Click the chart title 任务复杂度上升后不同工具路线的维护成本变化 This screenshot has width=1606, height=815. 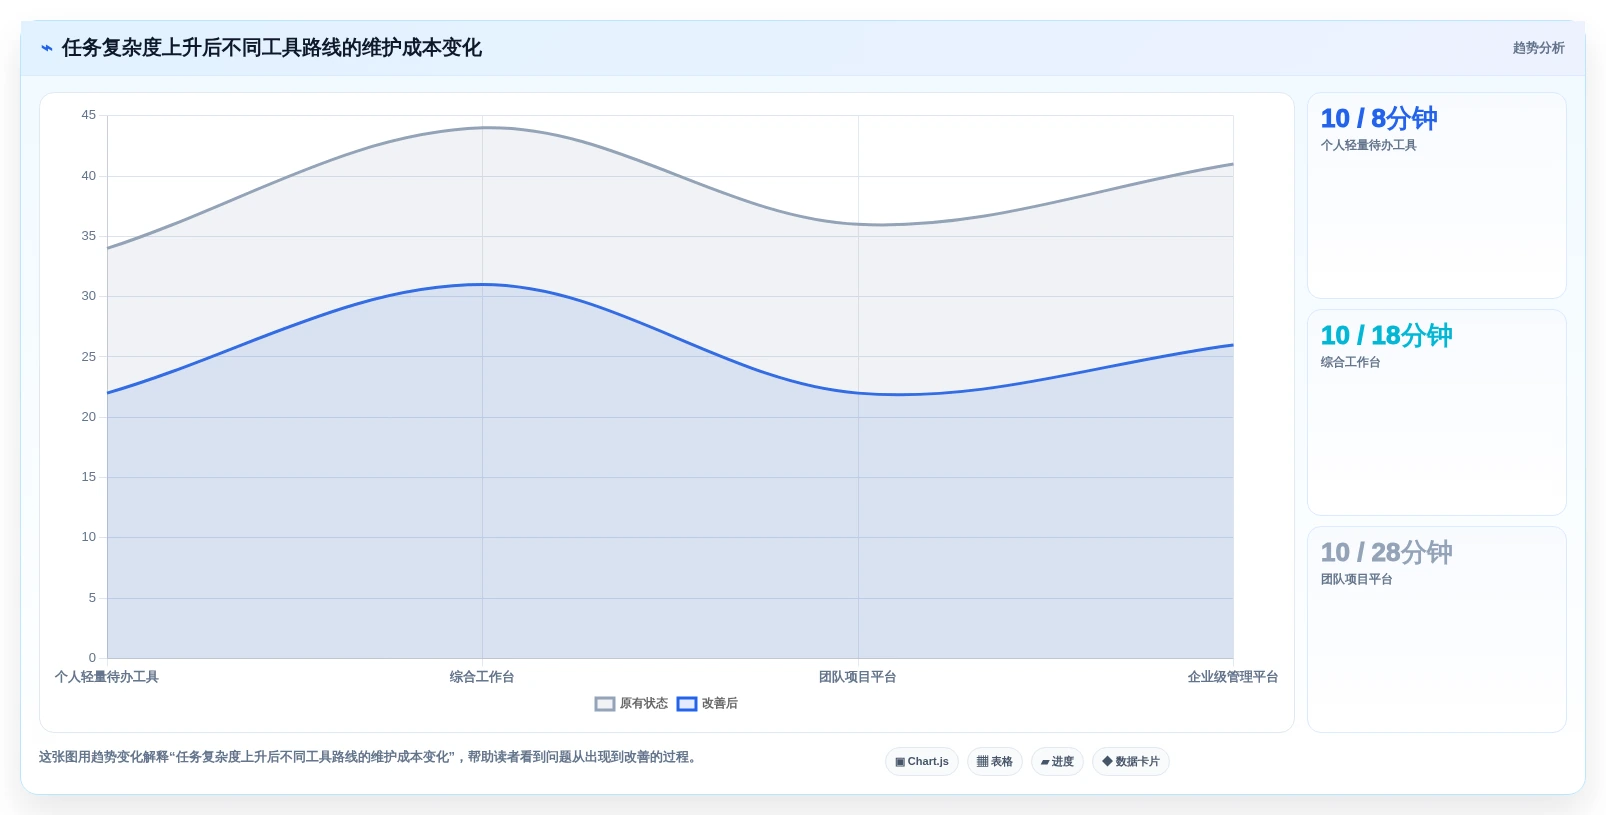pyautogui.click(x=272, y=48)
